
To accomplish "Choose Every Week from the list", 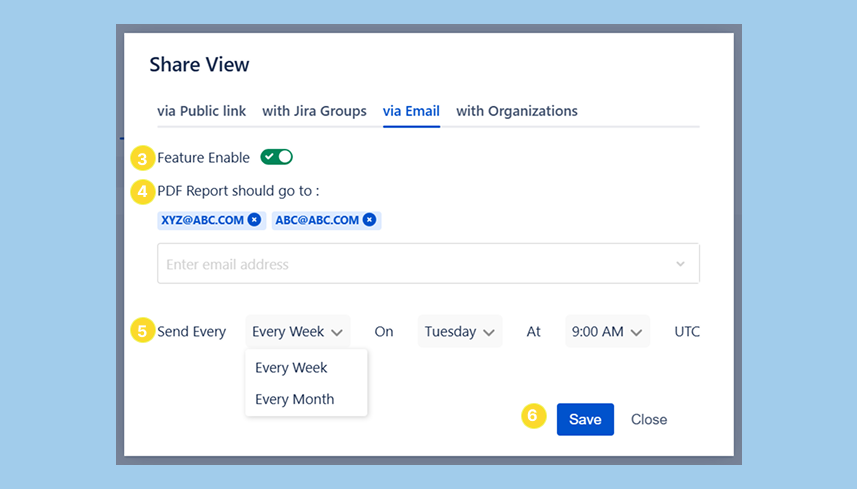I will [x=291, y=367].
